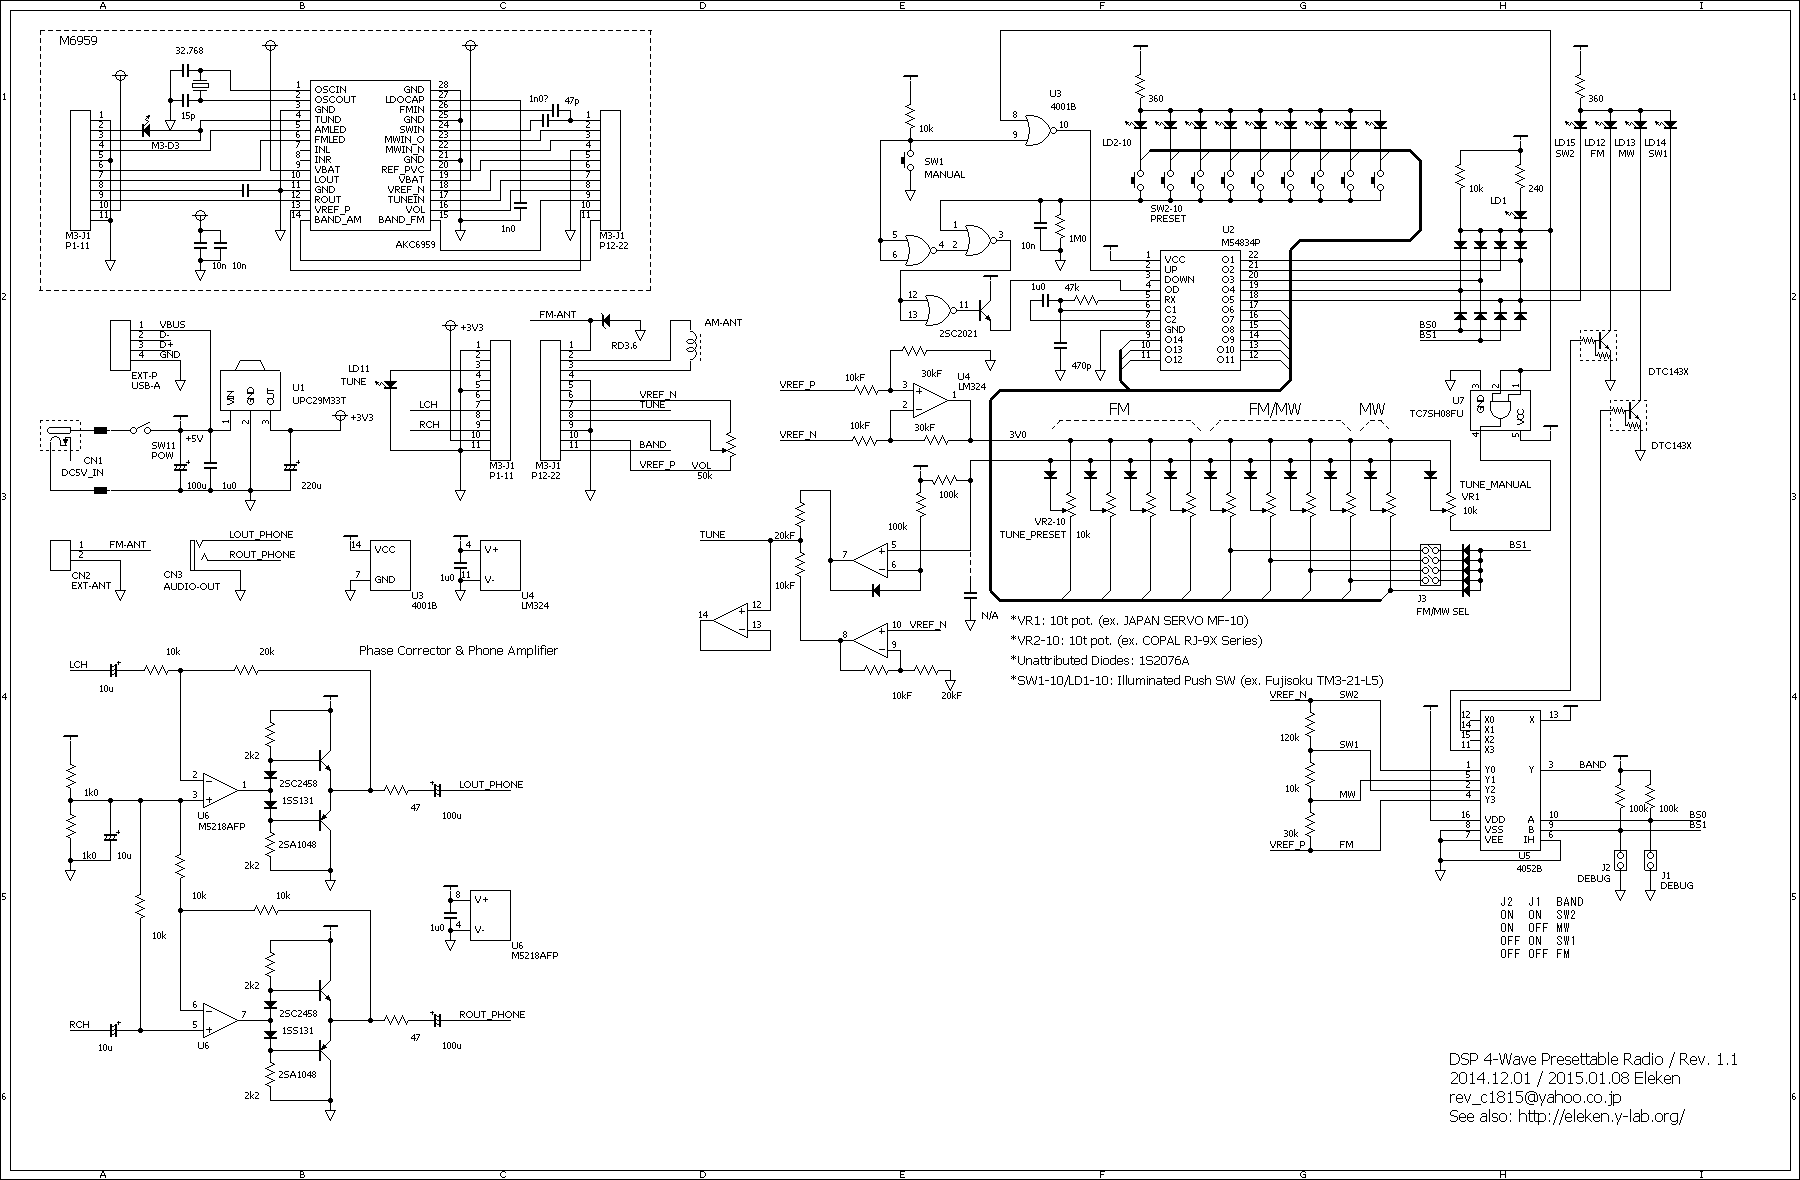Select the M54834P chip part number

pyautogui.click(x=1239, y=241)
